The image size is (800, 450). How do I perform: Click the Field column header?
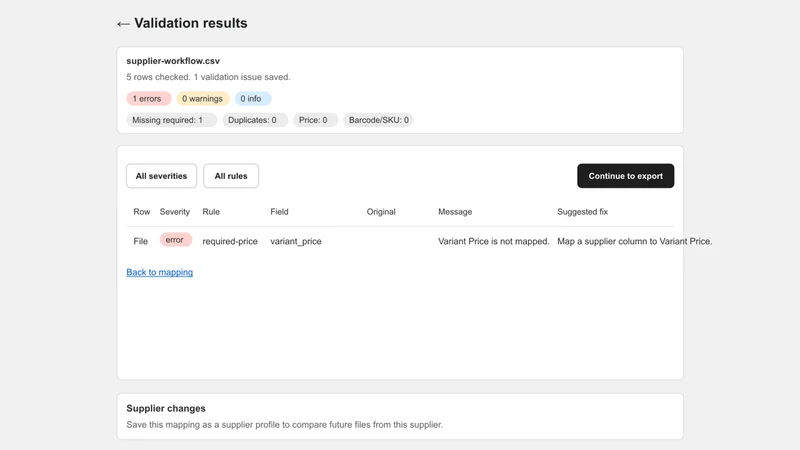[279, 212]
